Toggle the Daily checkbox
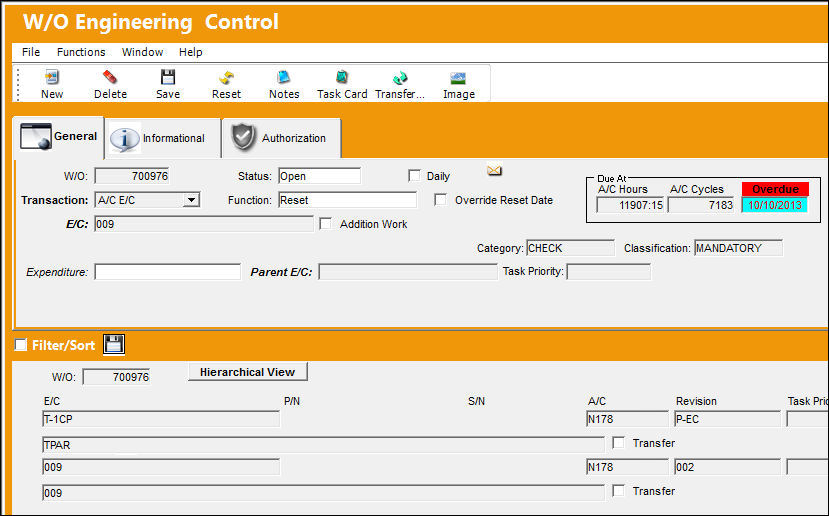829x516 pixels. [414, 176]
